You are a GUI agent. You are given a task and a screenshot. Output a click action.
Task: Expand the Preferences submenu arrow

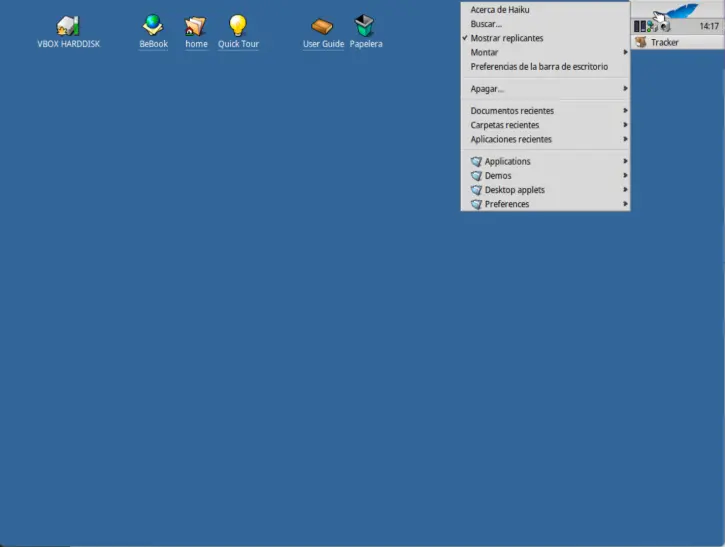tap(625, 204)
